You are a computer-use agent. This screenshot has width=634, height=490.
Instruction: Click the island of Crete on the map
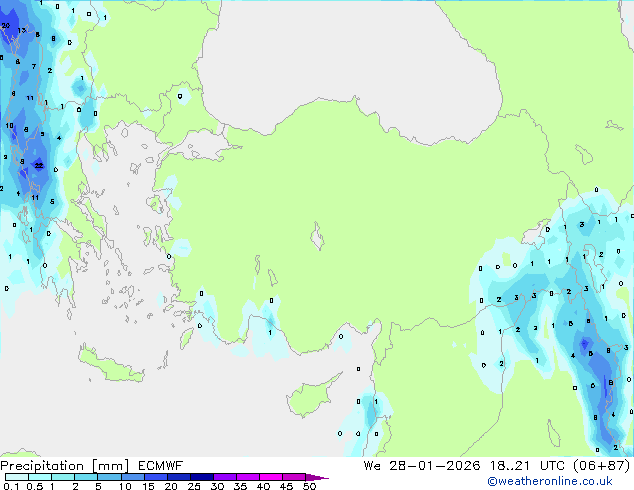point(109,365)
